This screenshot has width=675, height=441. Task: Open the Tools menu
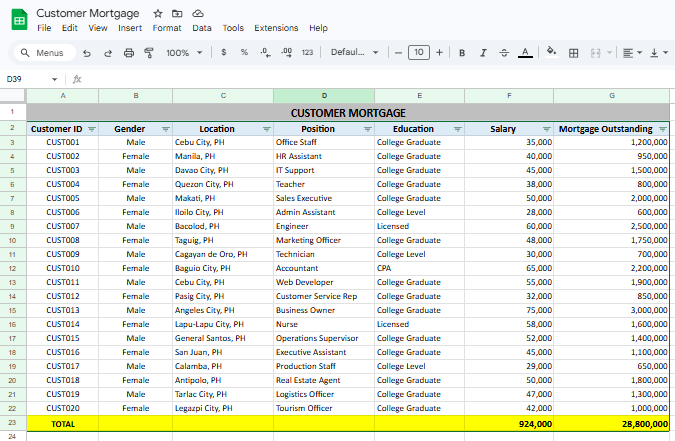point(233,28)
